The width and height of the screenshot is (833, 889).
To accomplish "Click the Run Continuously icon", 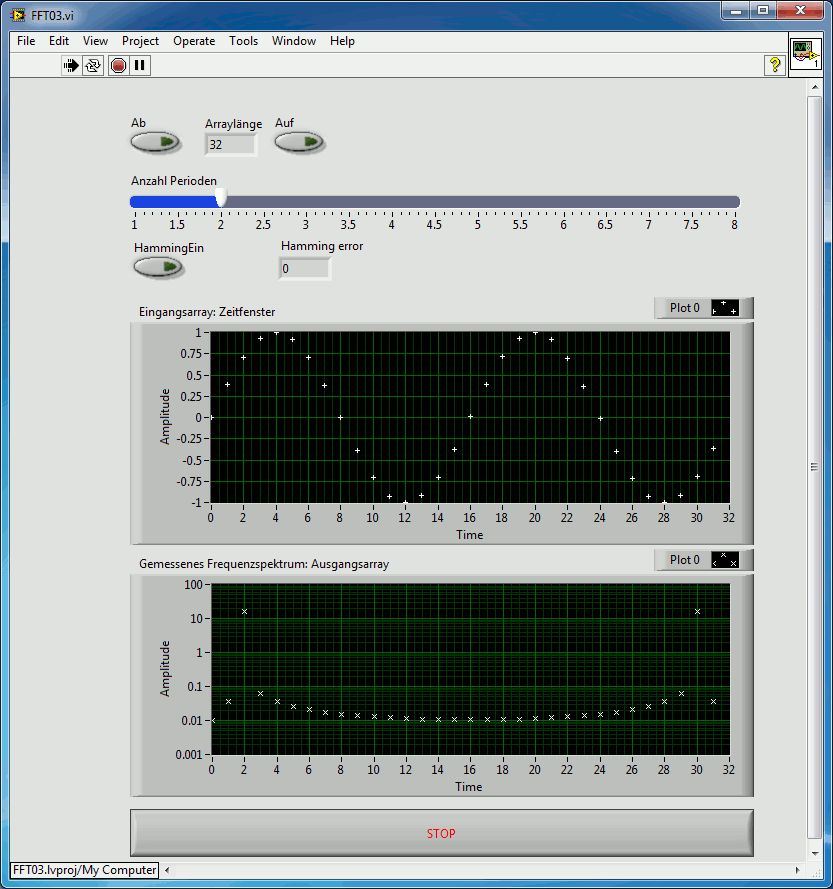I will tap(93, 65).
